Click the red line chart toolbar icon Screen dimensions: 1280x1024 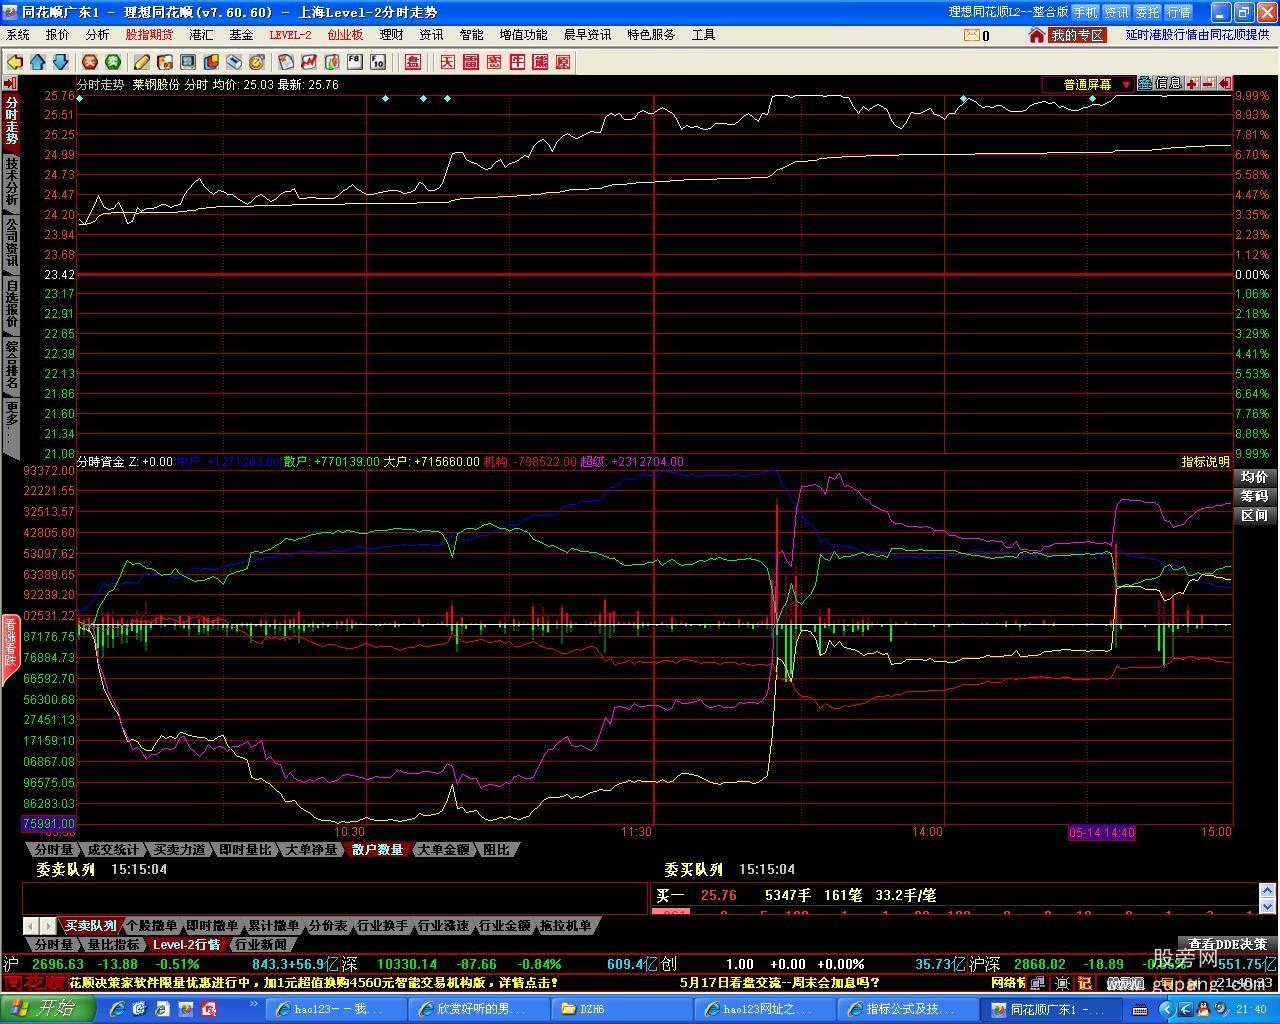pyautogui.click(x=308, y=62)
